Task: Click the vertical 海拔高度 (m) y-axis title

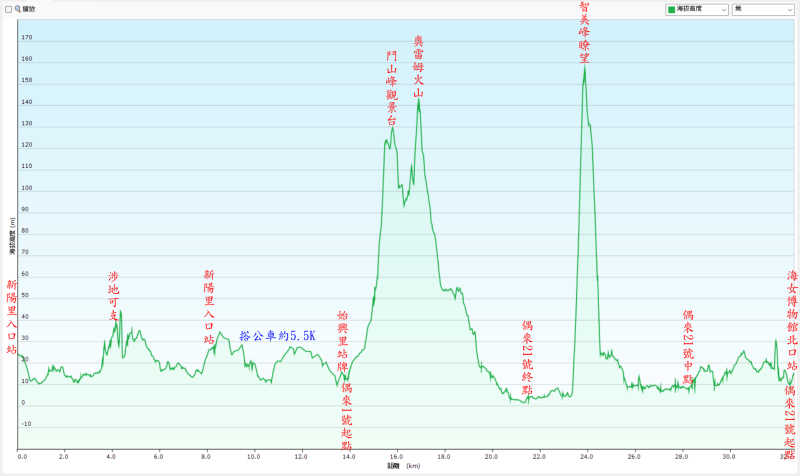Action: pyautogui.click(x=12, y=236)
